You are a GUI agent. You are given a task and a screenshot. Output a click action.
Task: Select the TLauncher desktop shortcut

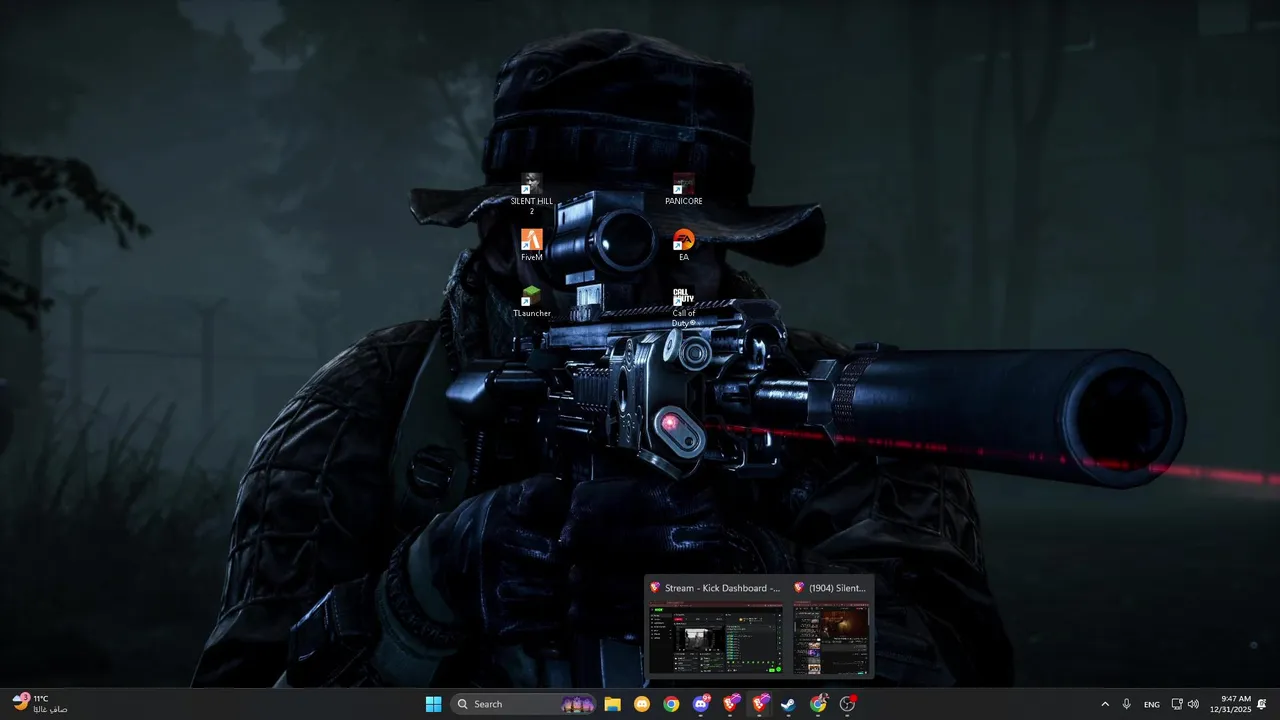pos(532,301)
